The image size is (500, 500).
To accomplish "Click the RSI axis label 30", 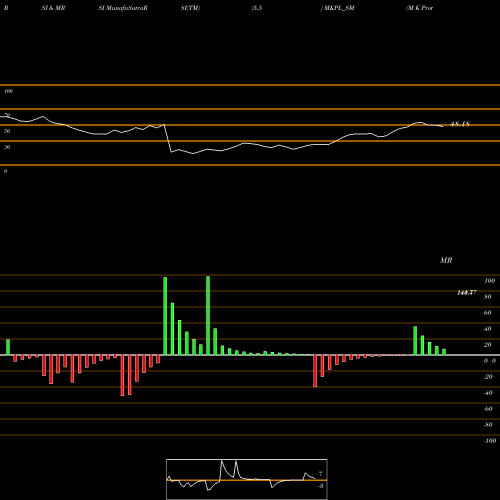I will tap(7, 147).
